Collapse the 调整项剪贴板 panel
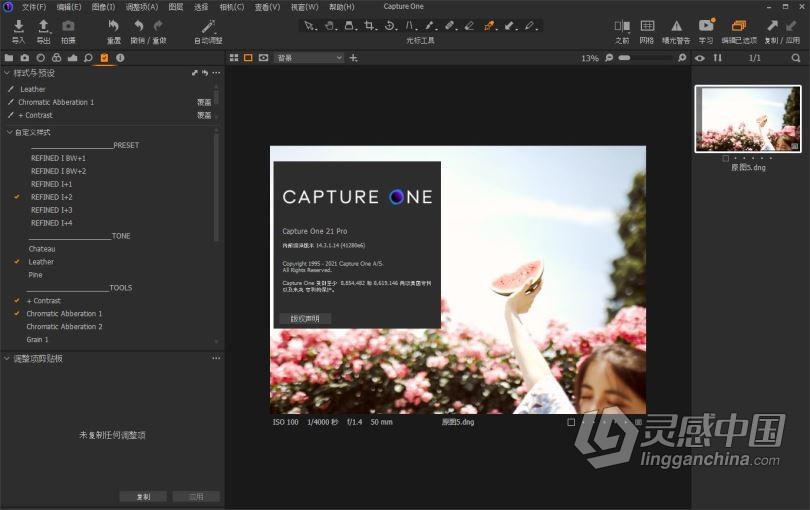Viewport: 810px width, 510px height. [x=7, y=358]
